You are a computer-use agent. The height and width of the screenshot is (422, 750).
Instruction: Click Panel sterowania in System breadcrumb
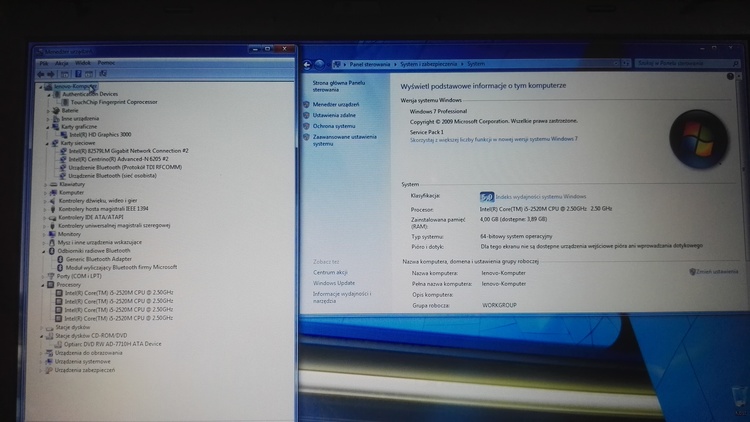coord(370,64)
